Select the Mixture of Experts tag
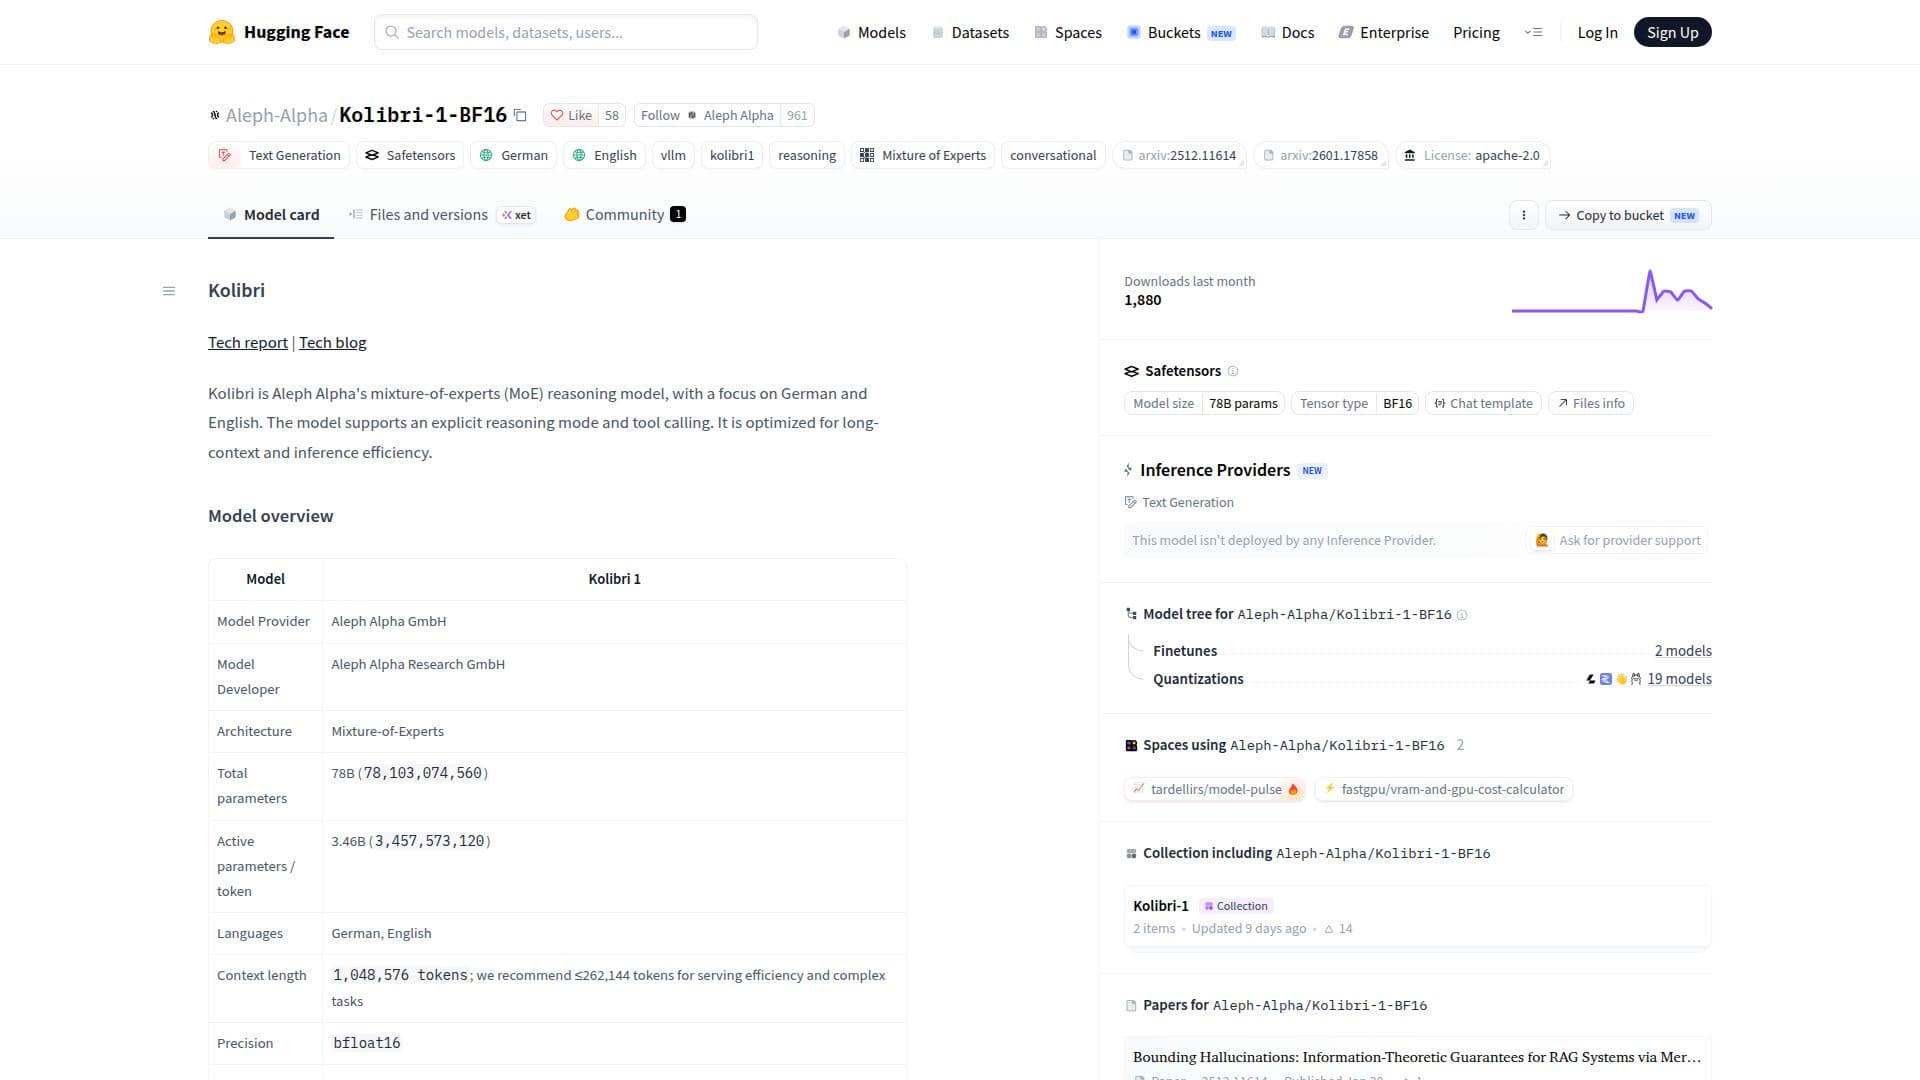The height and width of the screenshot is (1080, 1920). coord(923,155)
